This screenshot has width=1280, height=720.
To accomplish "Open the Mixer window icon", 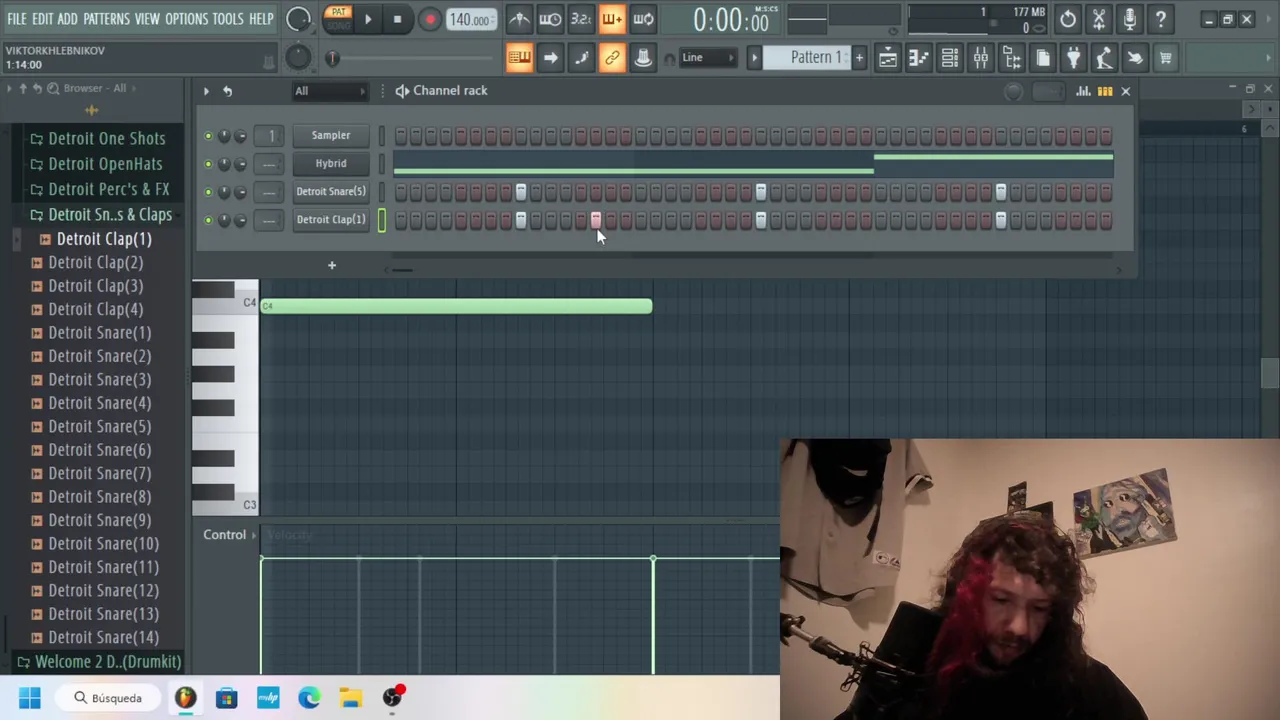I will 980,58.
